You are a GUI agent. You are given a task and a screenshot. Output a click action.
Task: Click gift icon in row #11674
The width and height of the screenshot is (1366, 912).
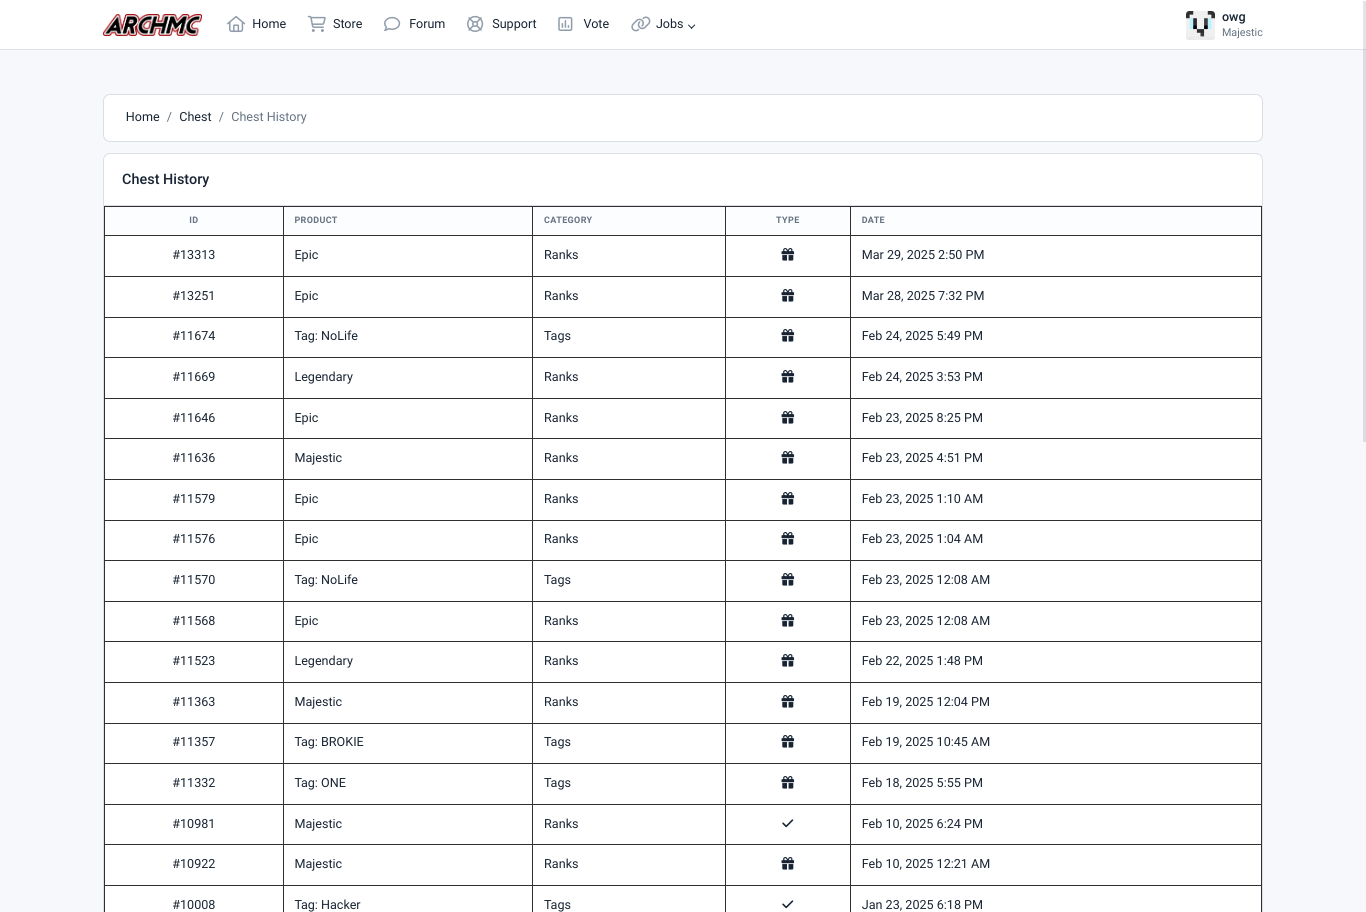[x=788, y=336]
